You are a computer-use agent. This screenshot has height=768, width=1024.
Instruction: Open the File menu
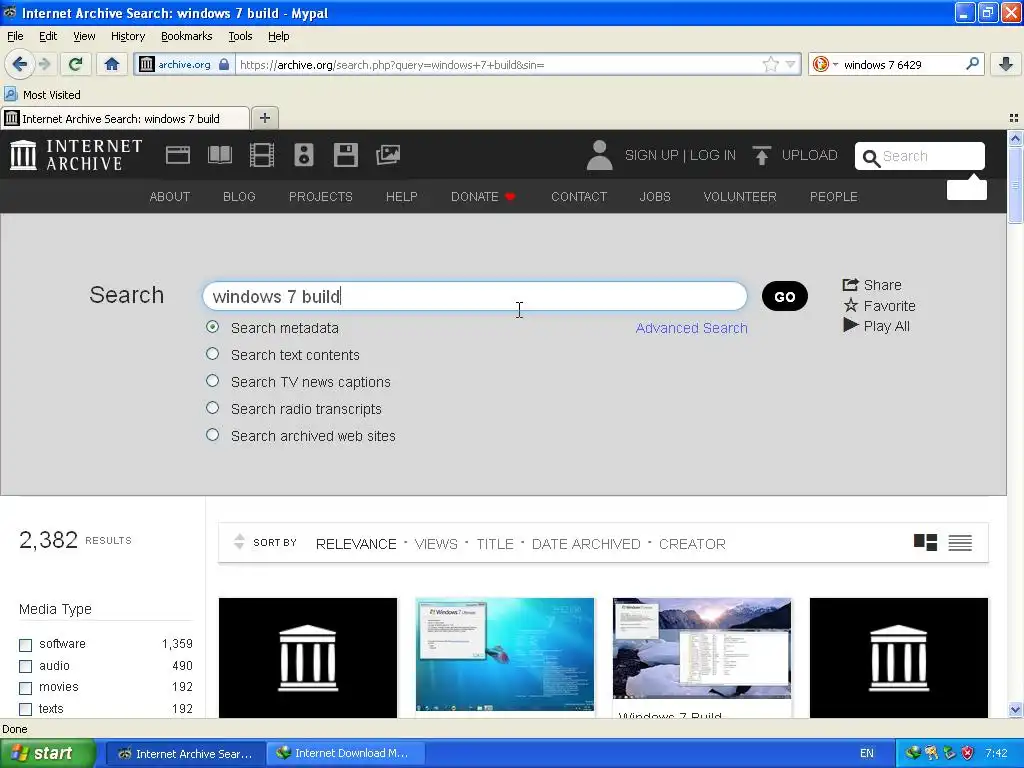coord(15,36)
